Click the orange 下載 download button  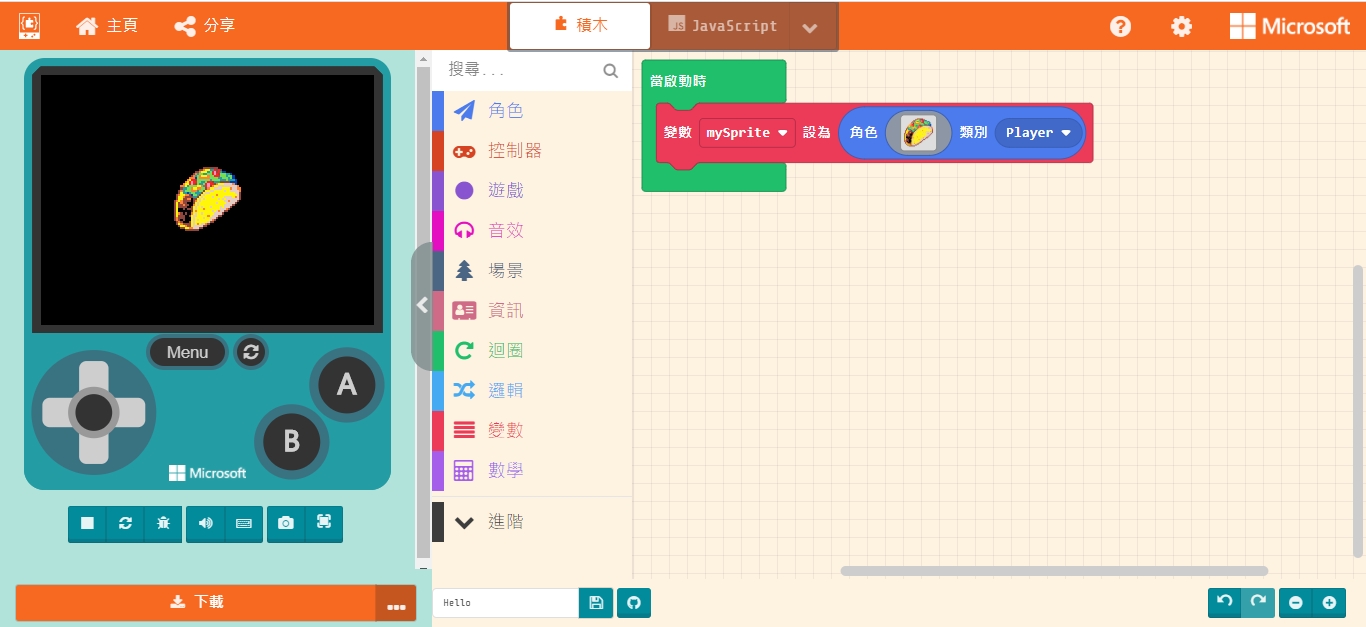196,602
